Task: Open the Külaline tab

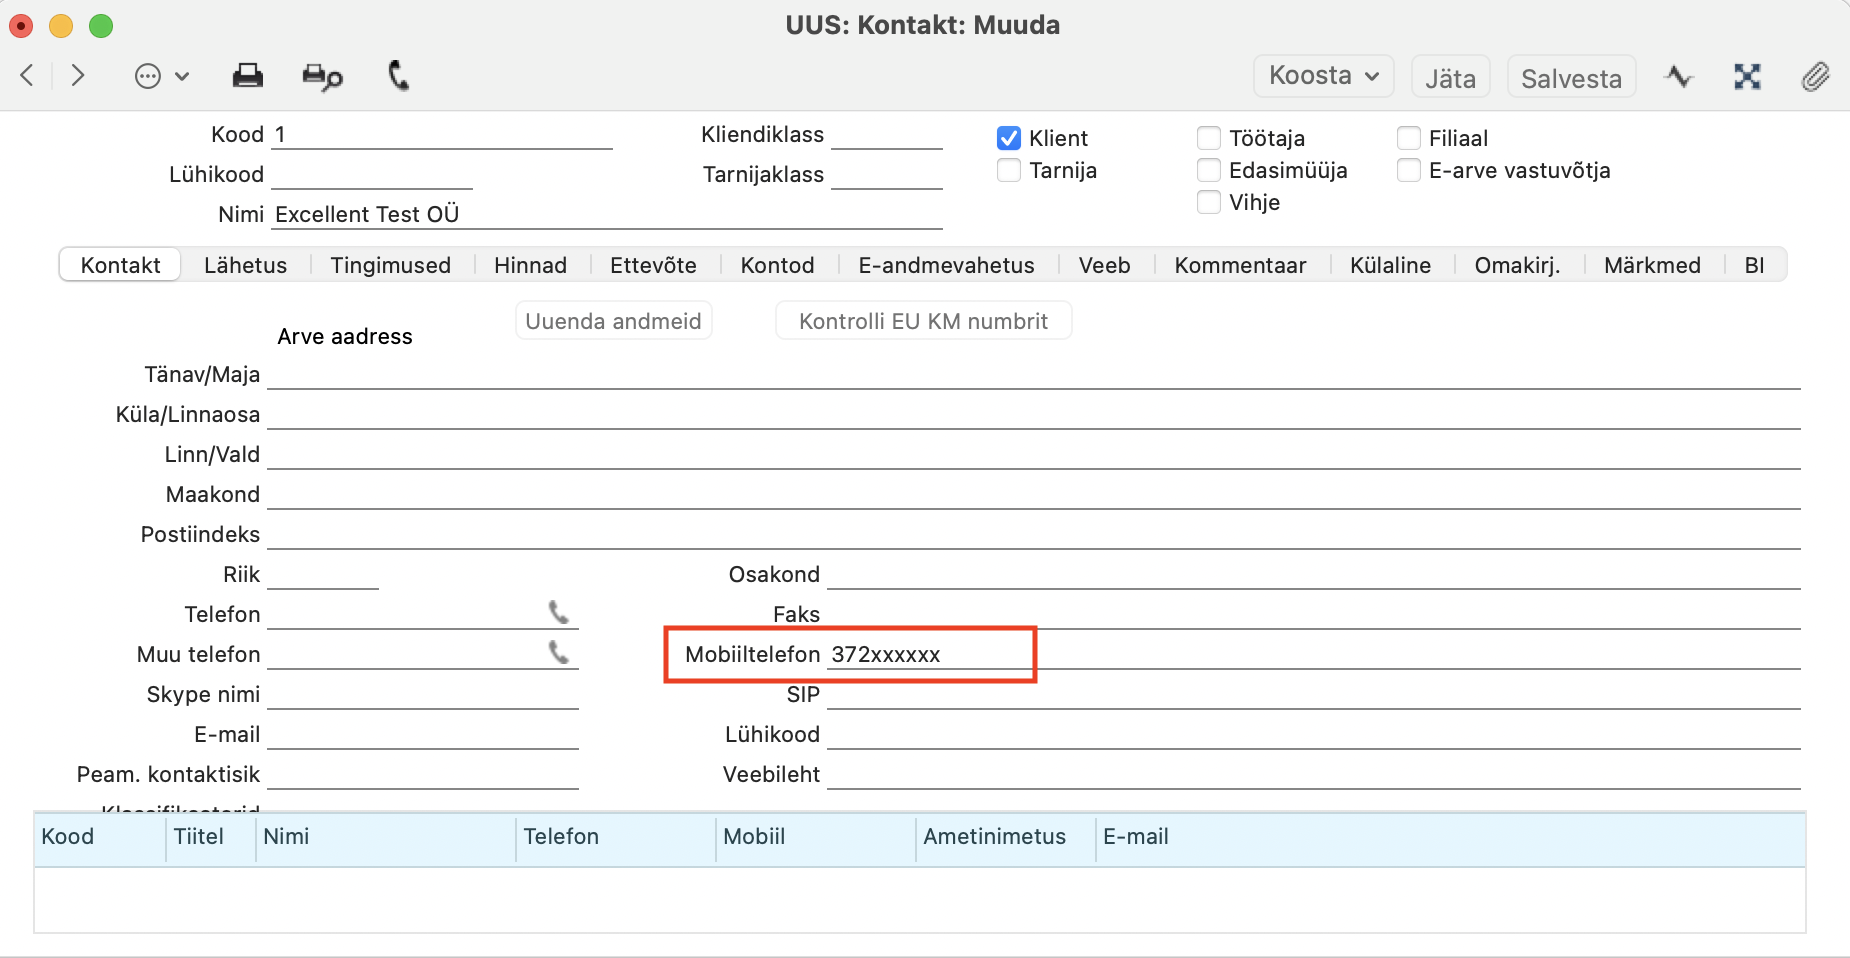Action: [x=1390, y=265]
